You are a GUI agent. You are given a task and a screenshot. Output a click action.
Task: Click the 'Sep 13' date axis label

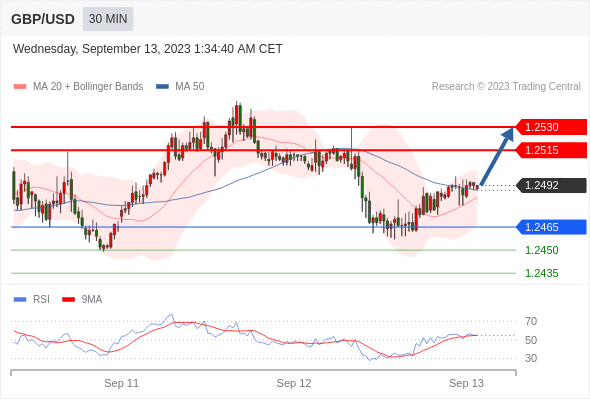(x=466, y=383)
